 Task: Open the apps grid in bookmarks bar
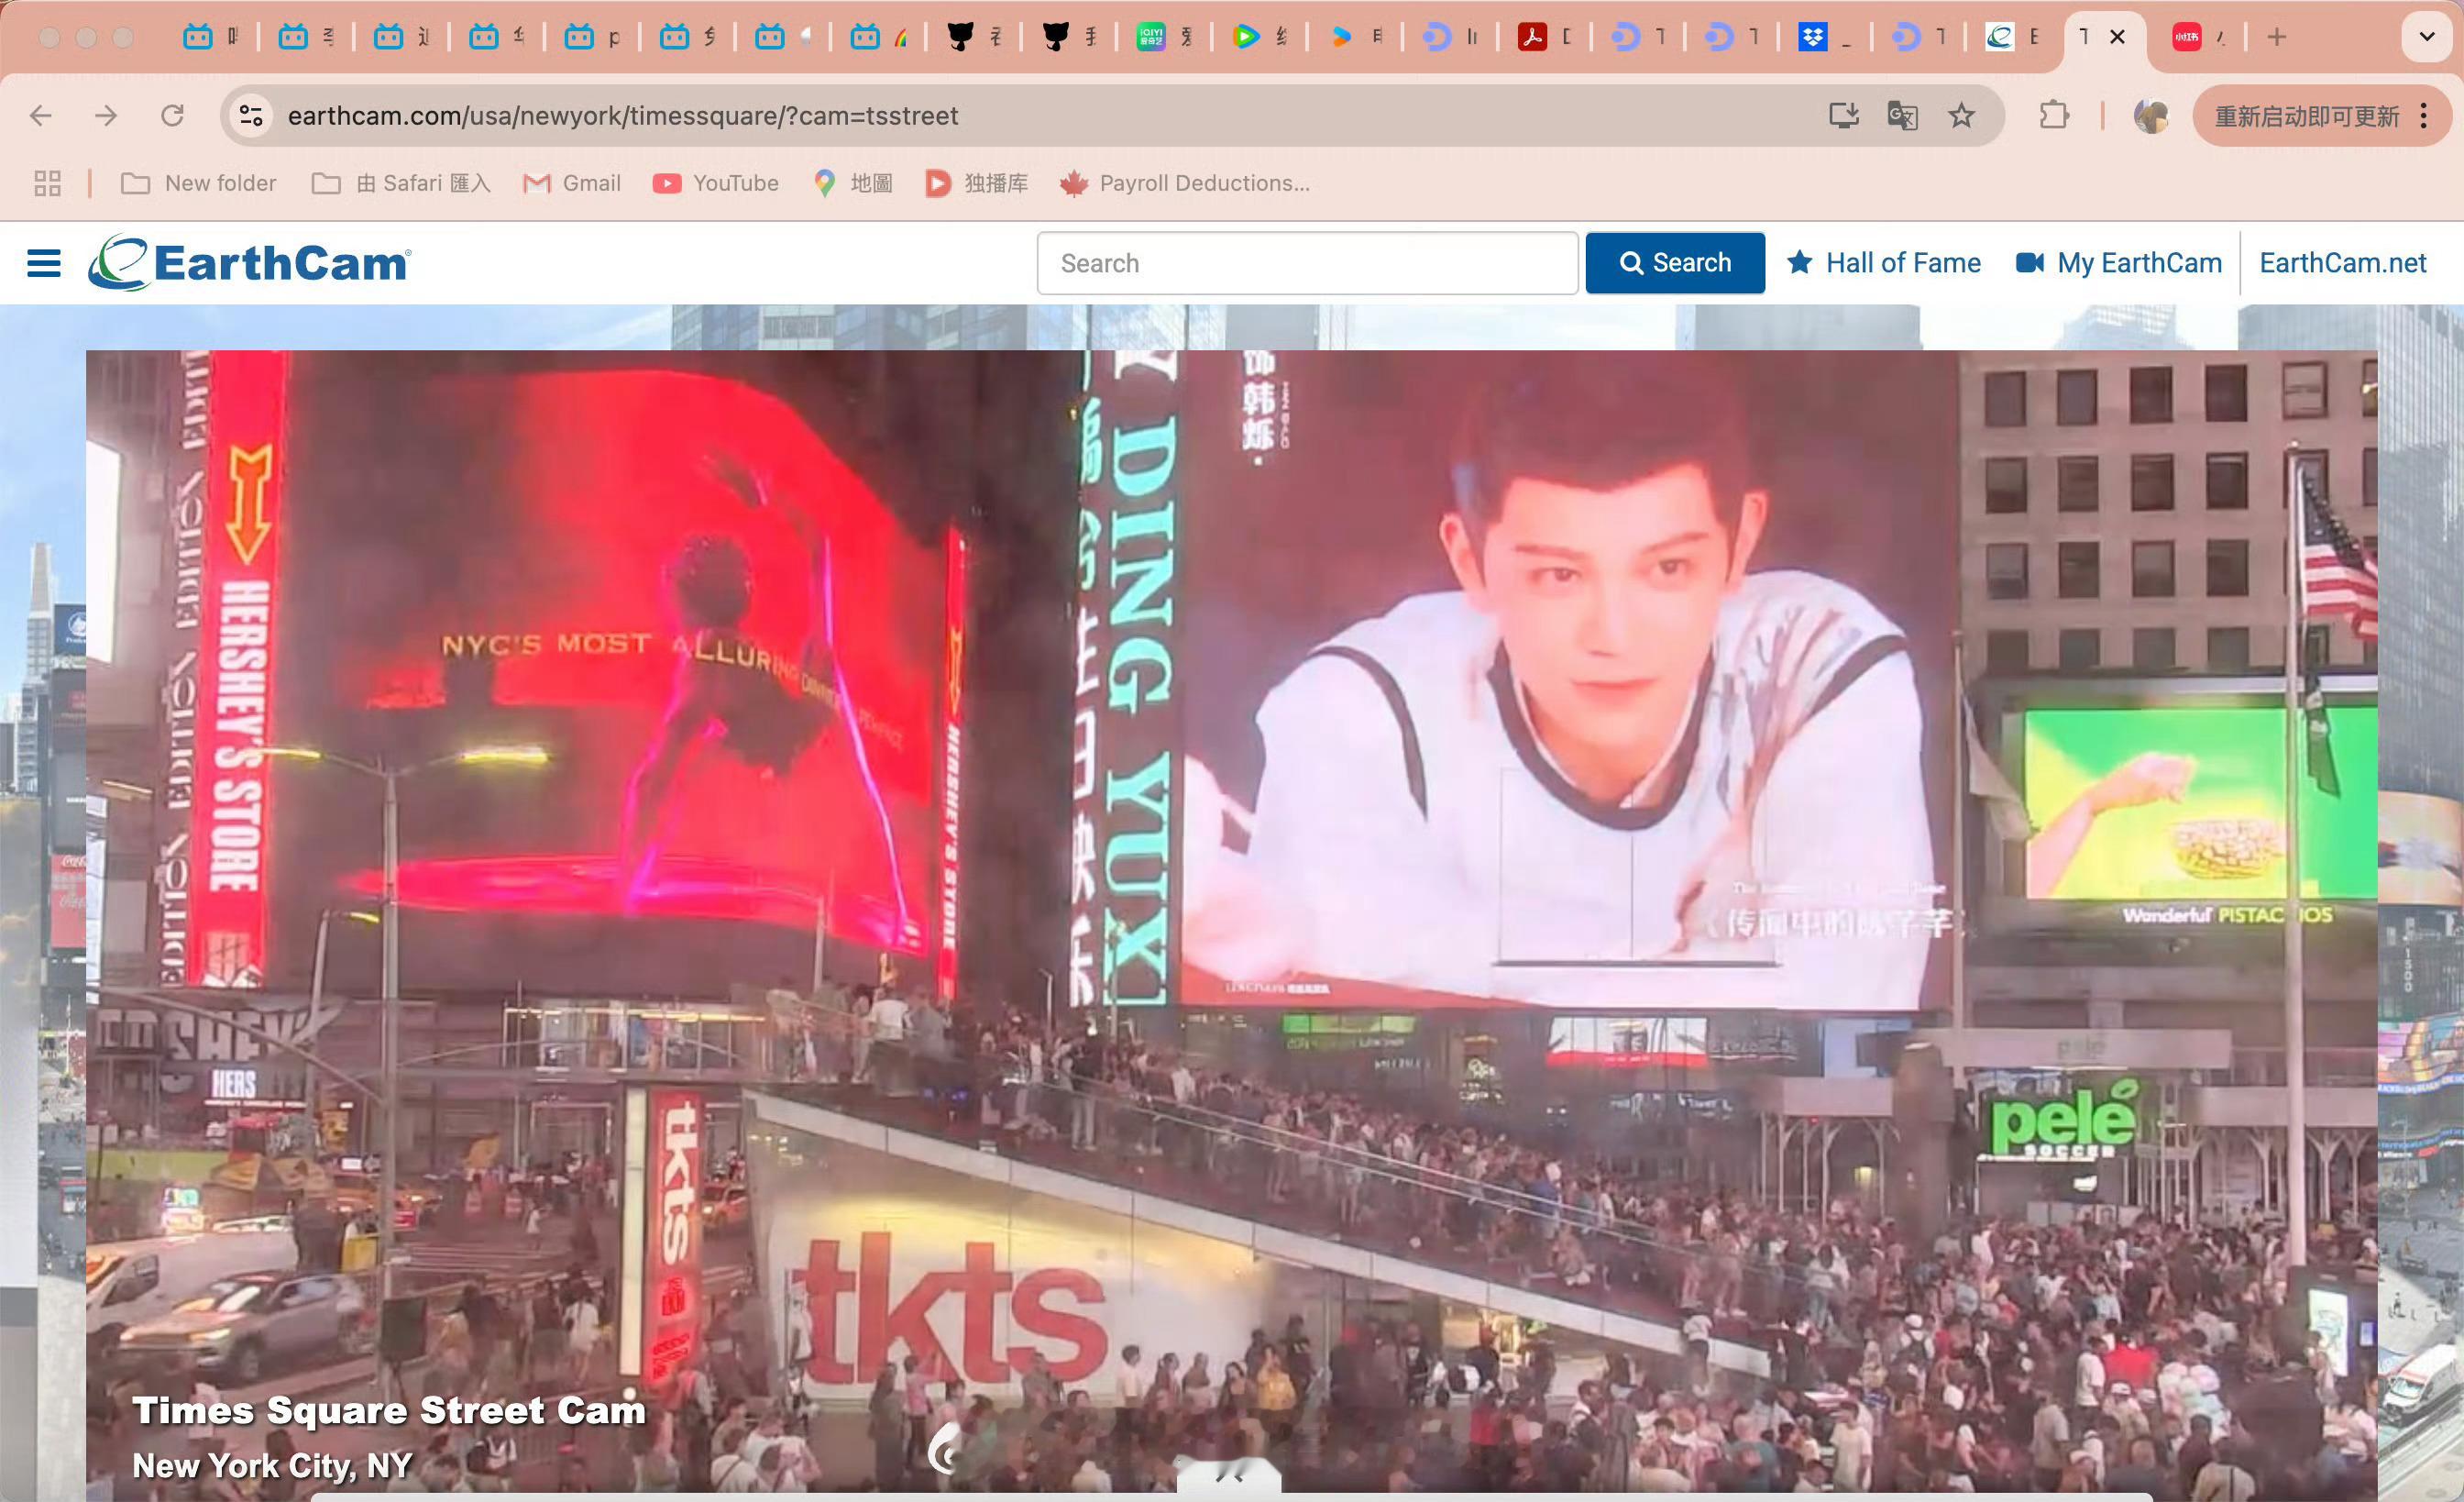point(47,183)
